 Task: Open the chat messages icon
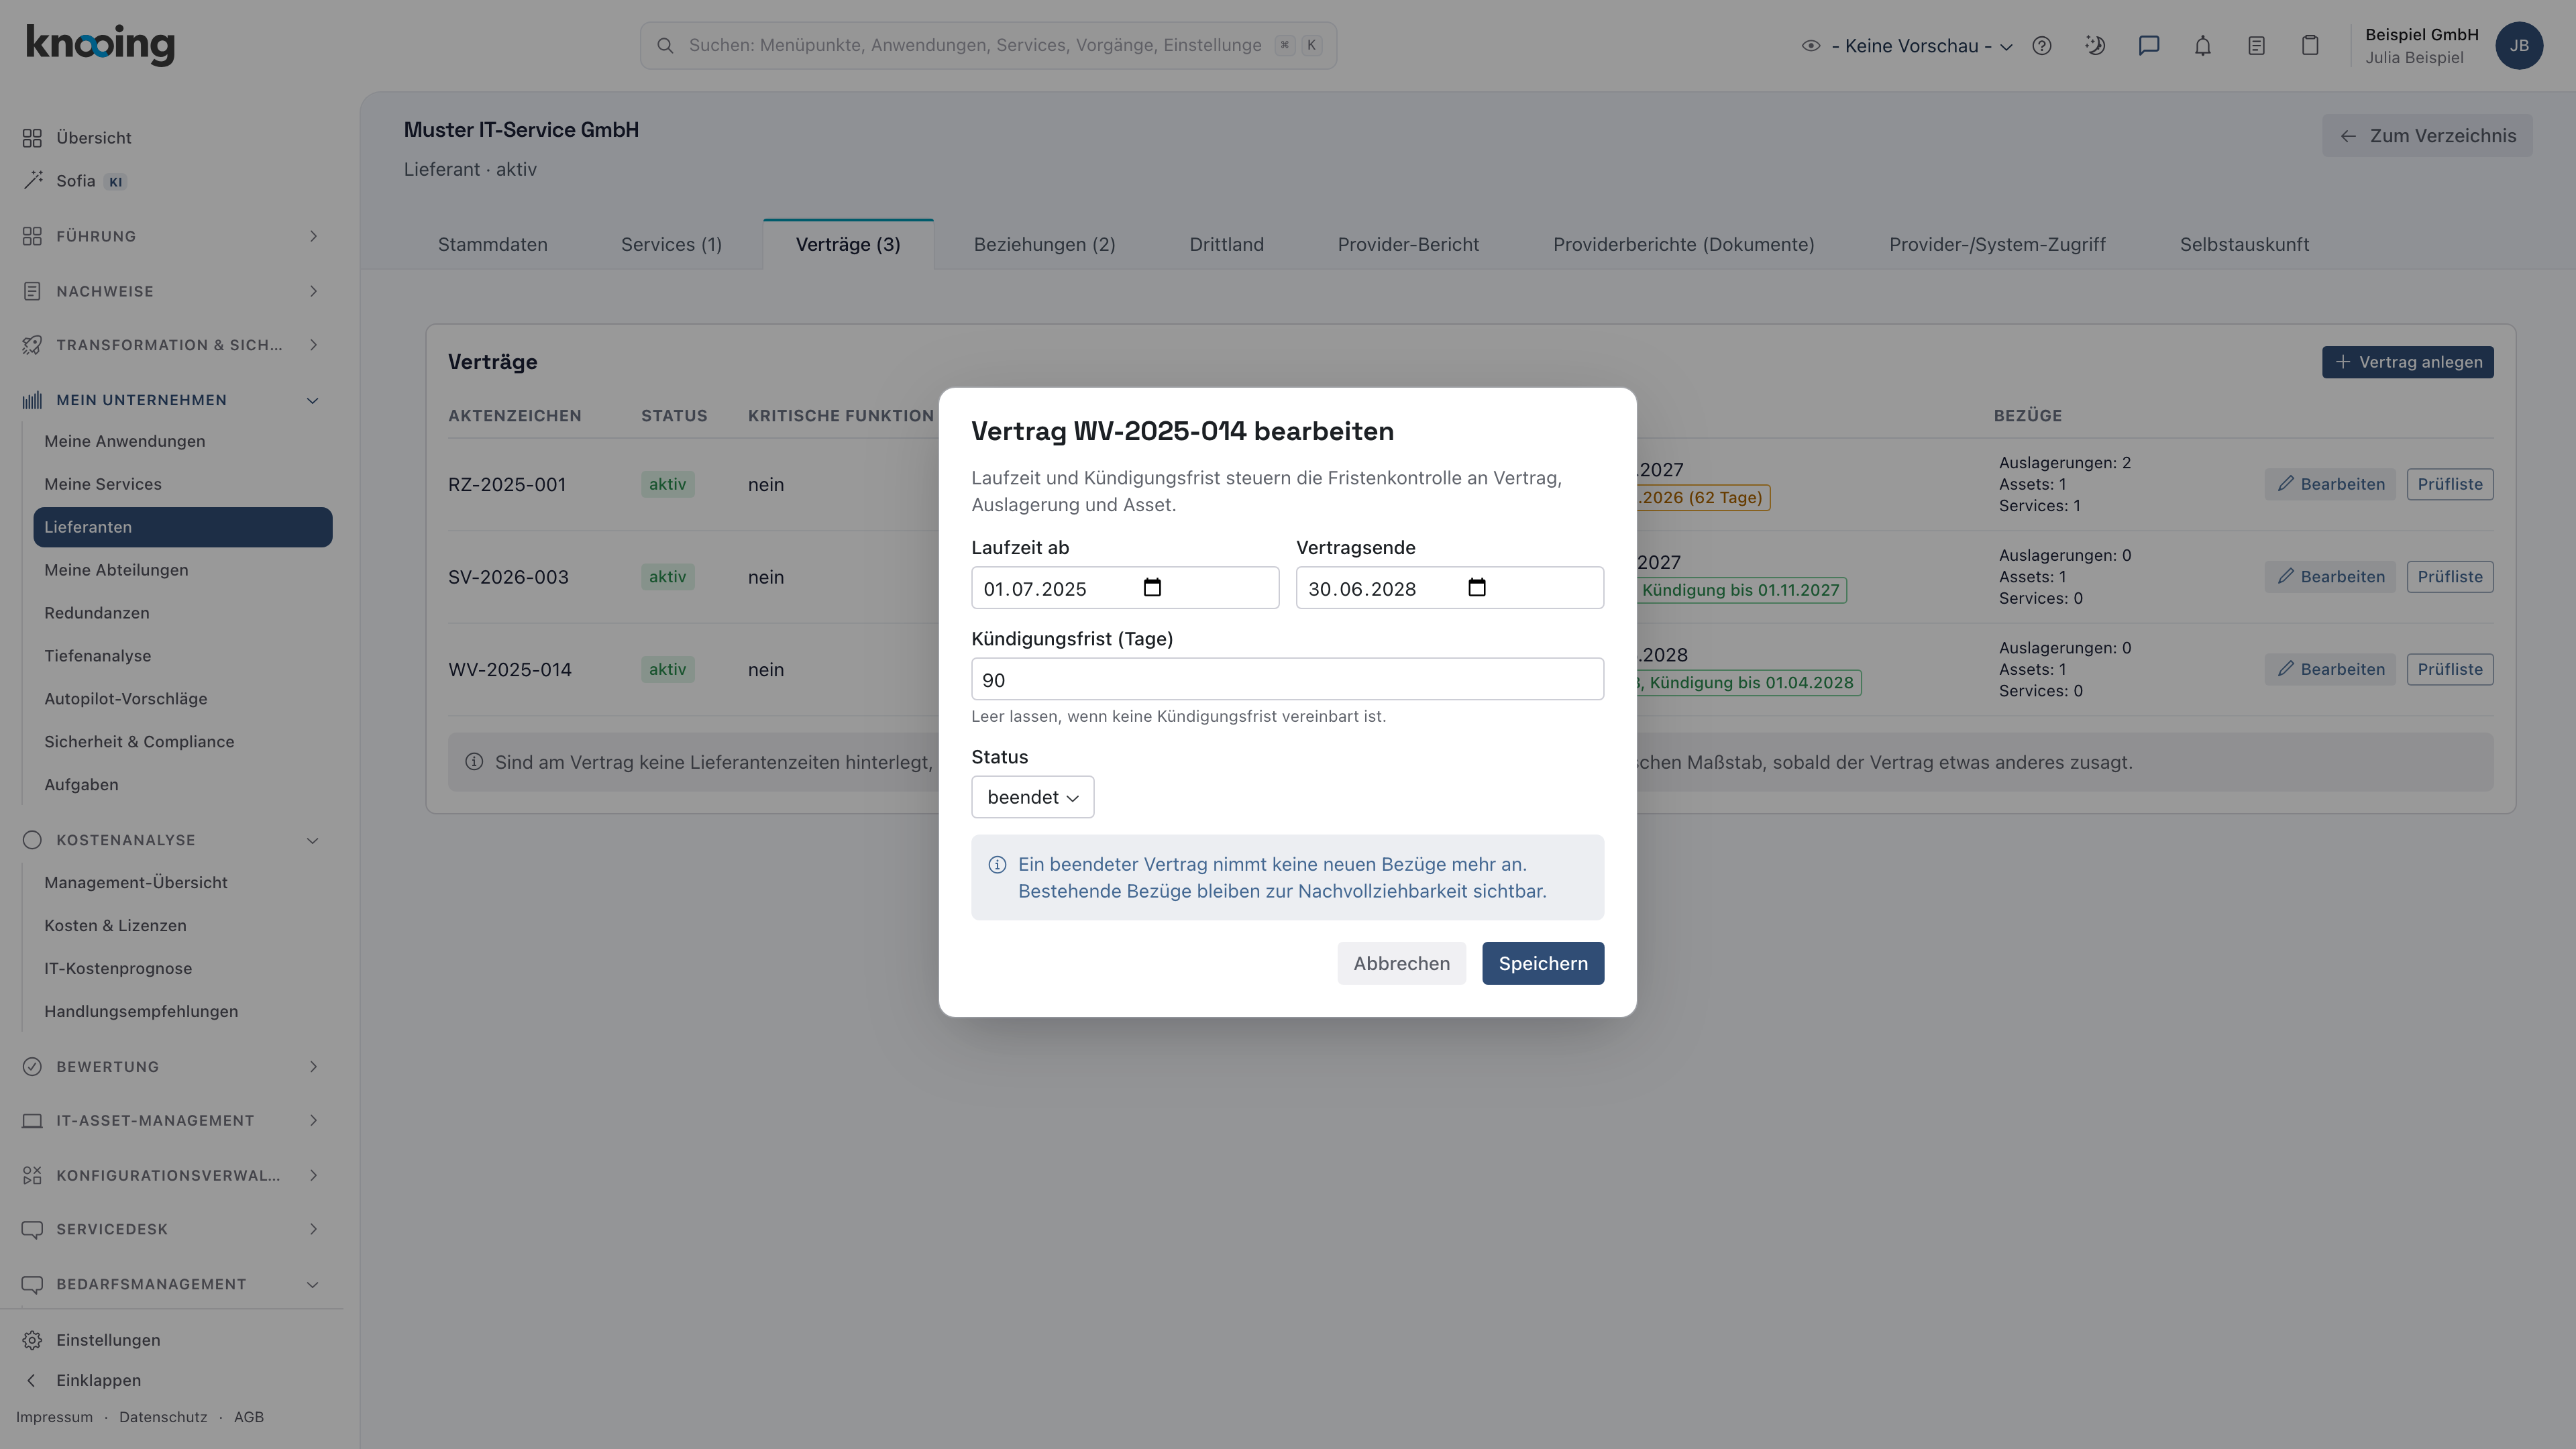click(x=2149, y=46)
